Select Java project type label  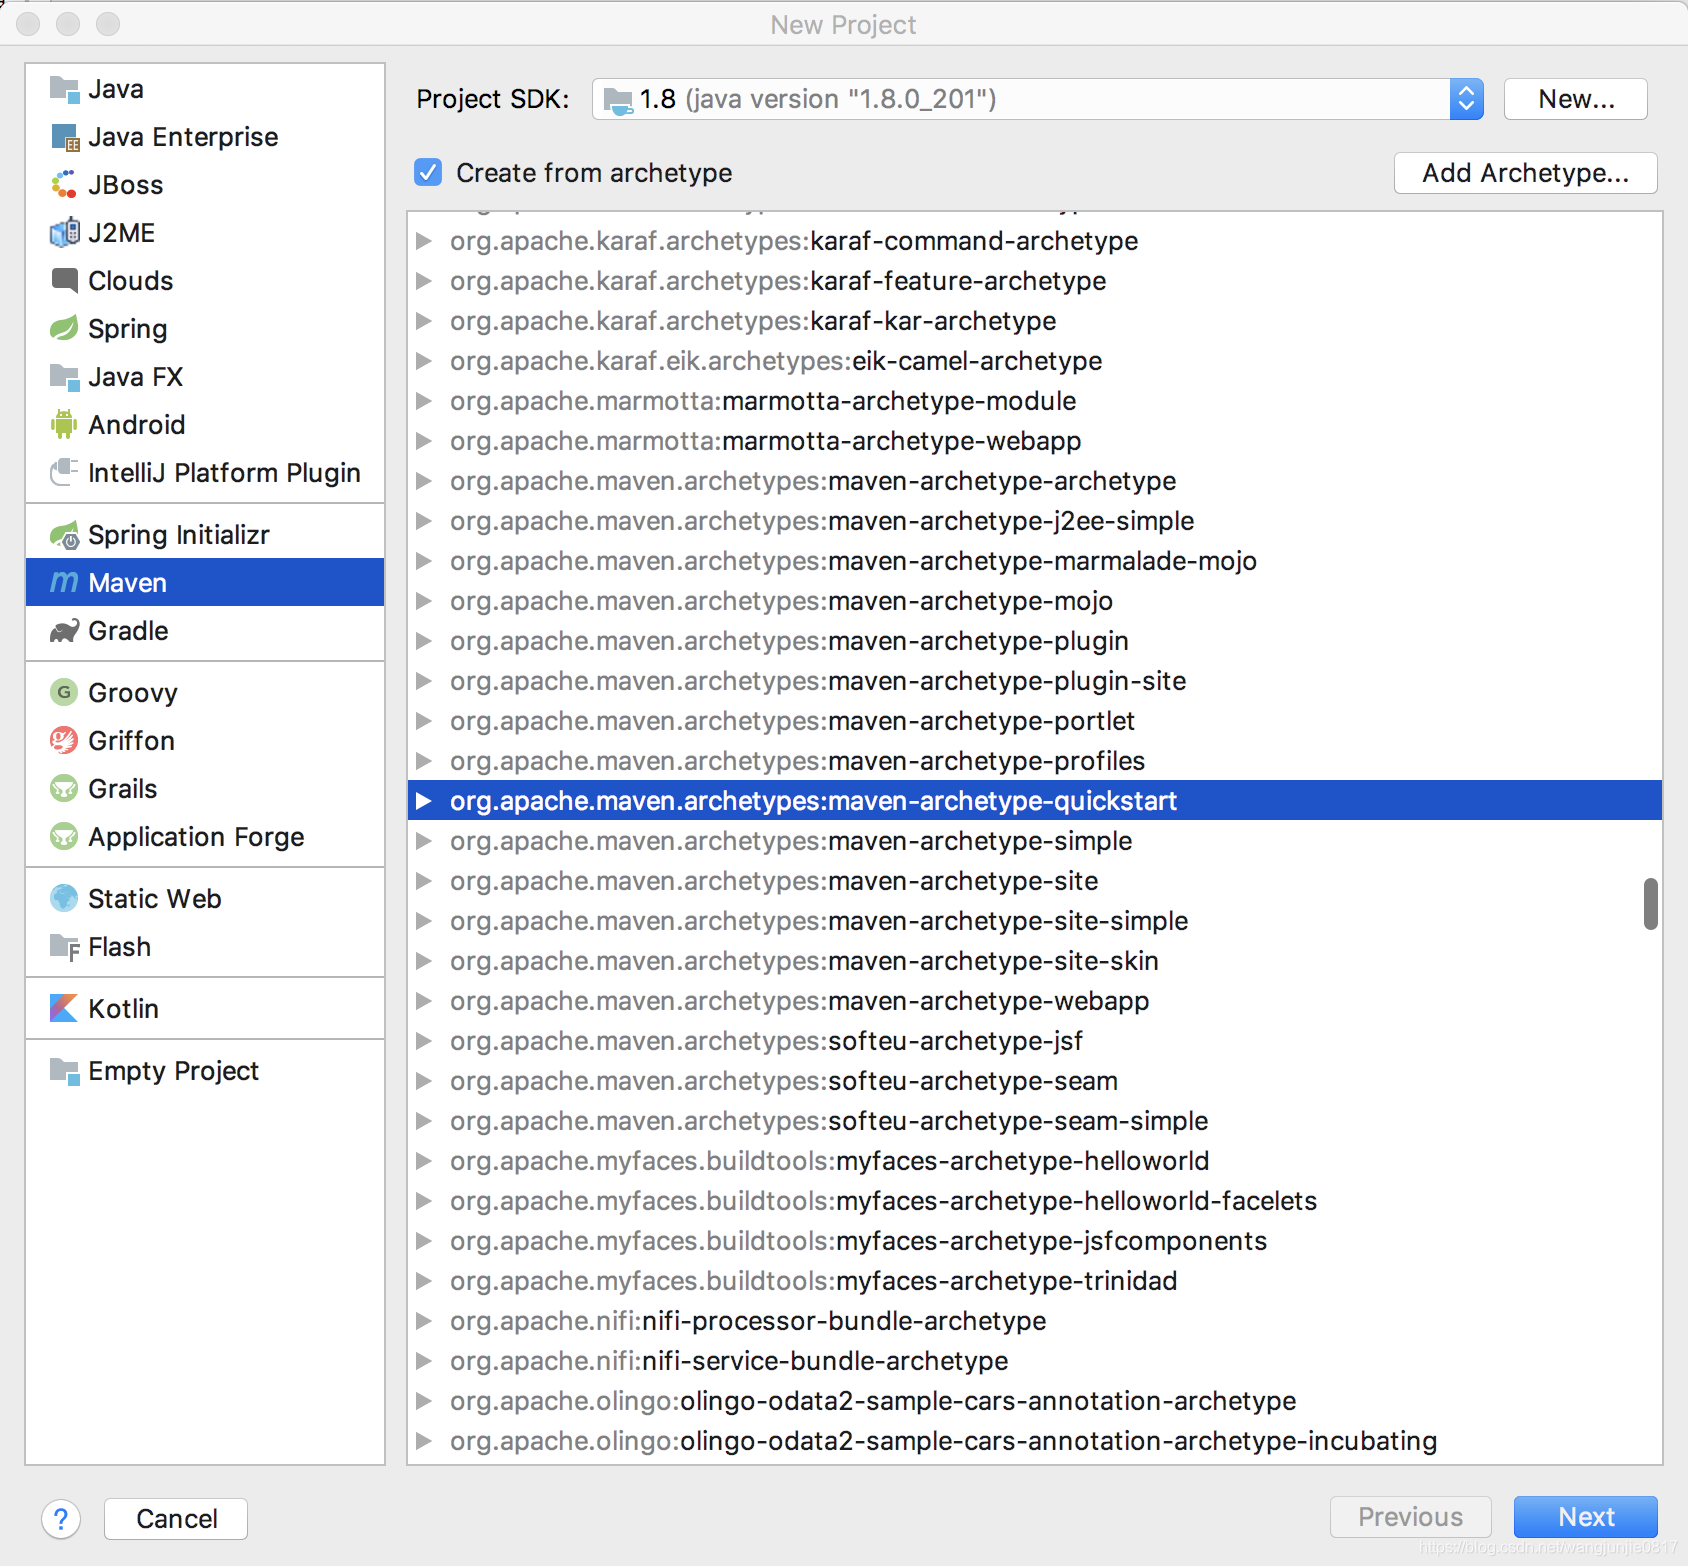click(116, 89)
